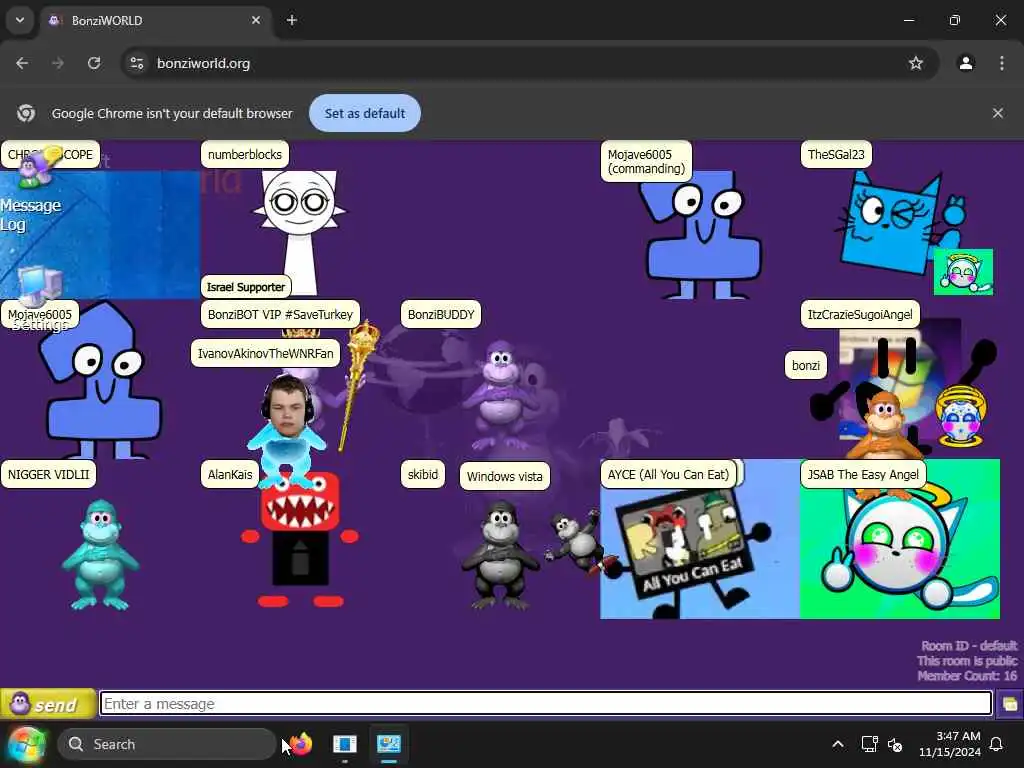Viewport: 1024px width, 768px height.
Task: Click the numberblocks name tag
Action: click(245, 155)
